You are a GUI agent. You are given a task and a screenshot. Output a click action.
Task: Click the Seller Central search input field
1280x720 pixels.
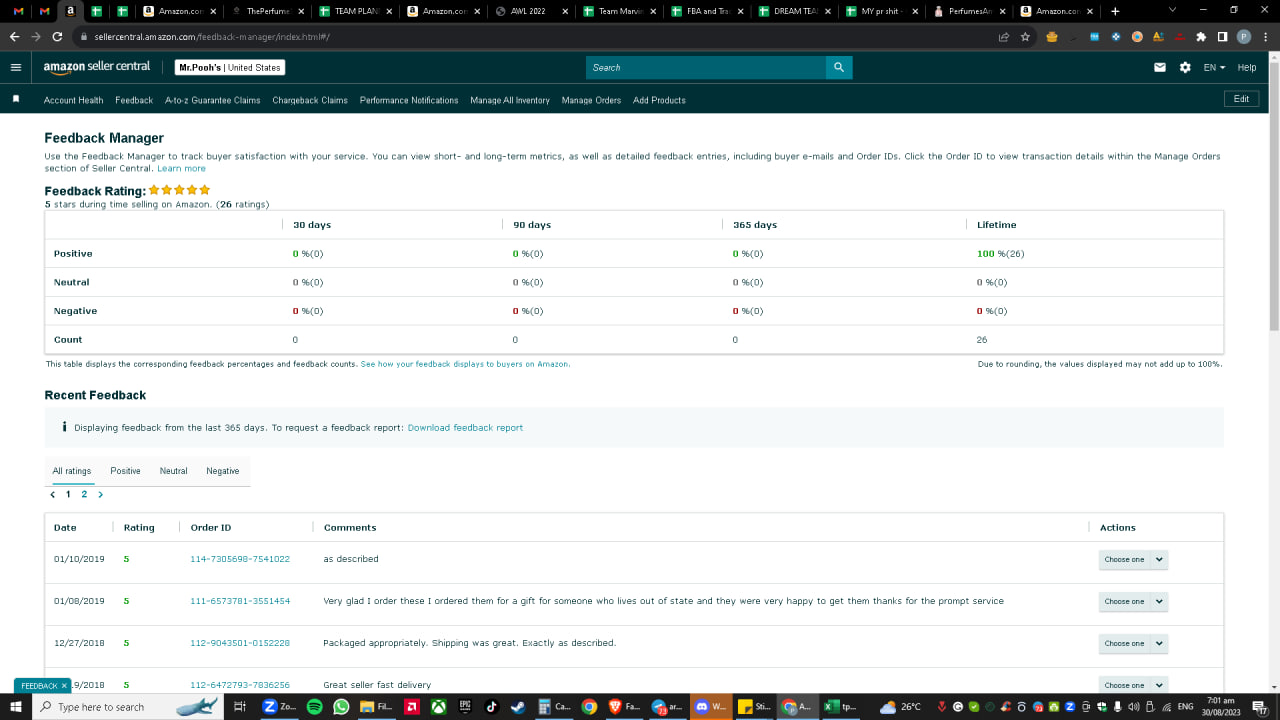(706, 67)
